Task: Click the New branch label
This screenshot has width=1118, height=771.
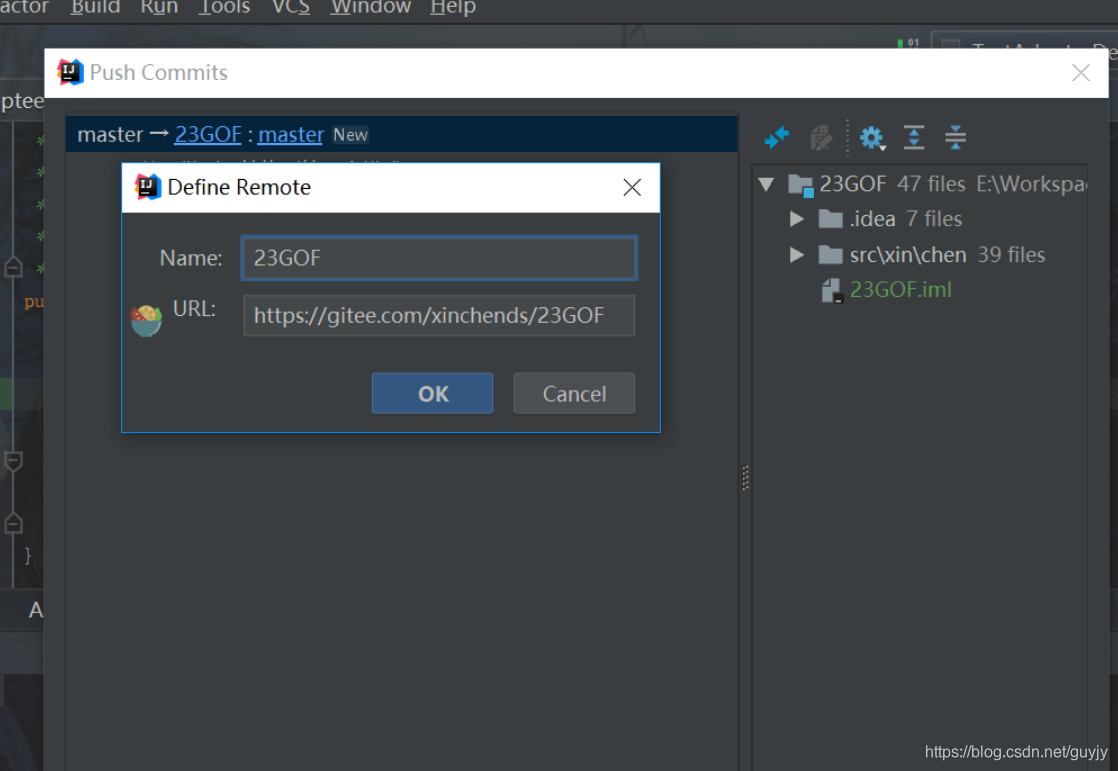Action: 350,135
